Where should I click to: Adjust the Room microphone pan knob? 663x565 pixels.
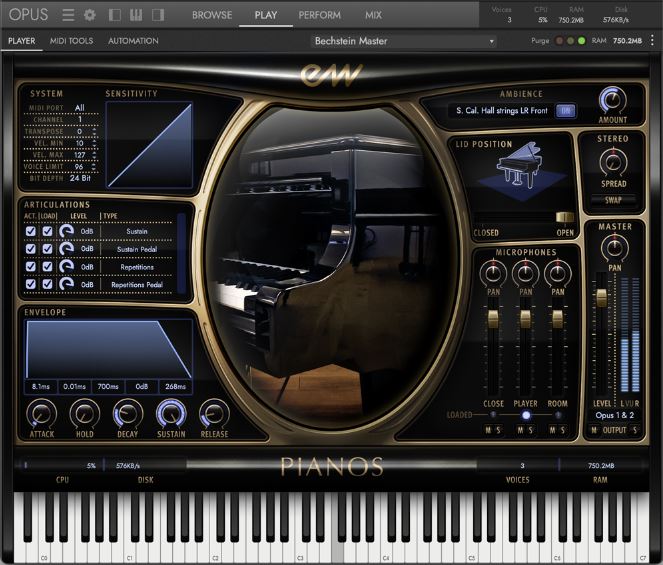[x=557, y=273]
